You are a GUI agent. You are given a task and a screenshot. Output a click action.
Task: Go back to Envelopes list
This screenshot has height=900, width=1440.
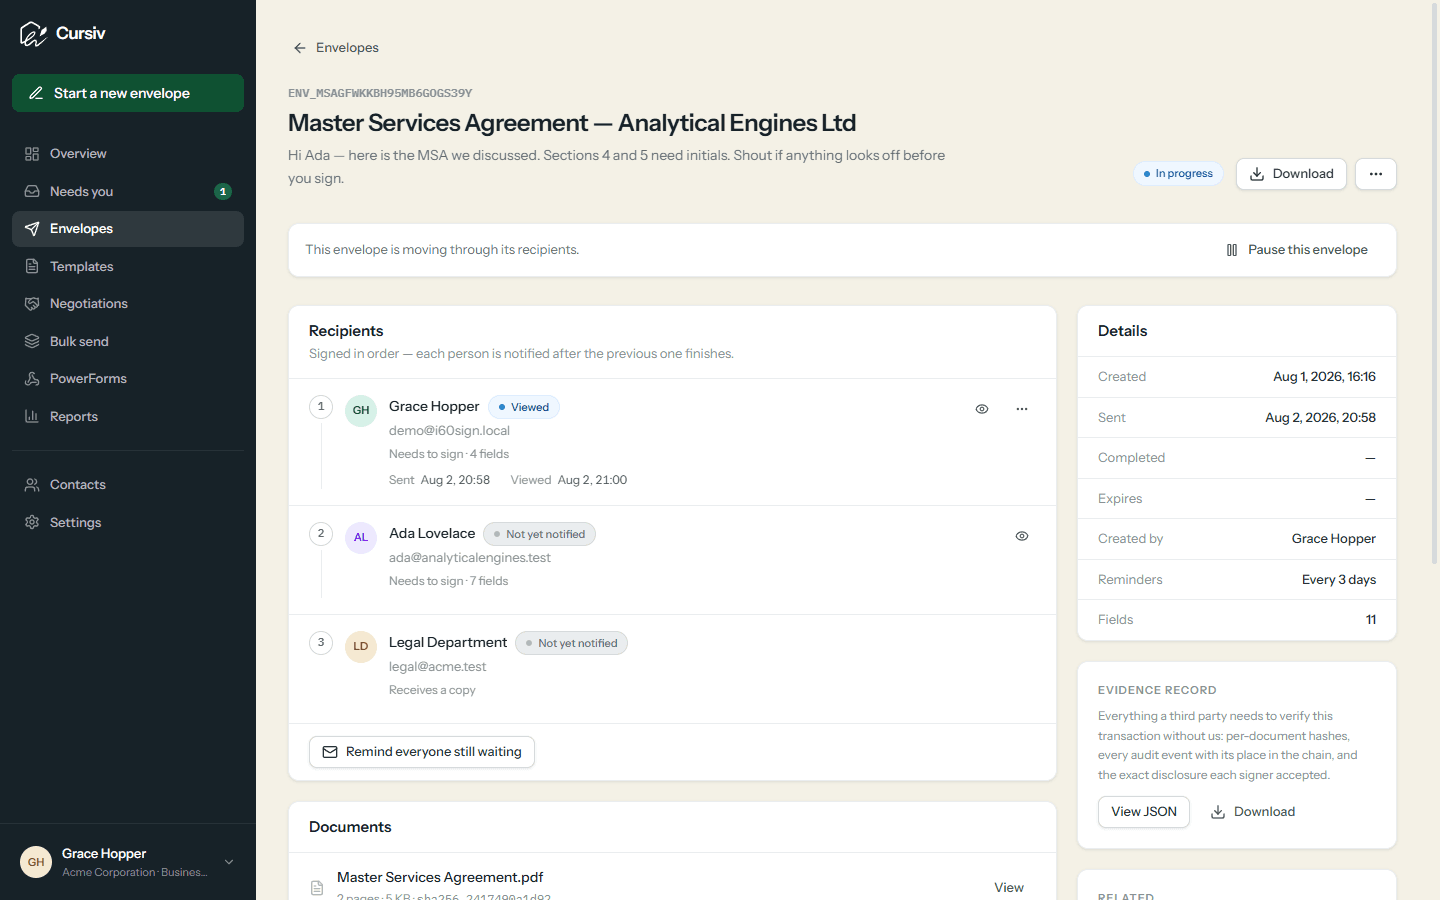[335, 48]
